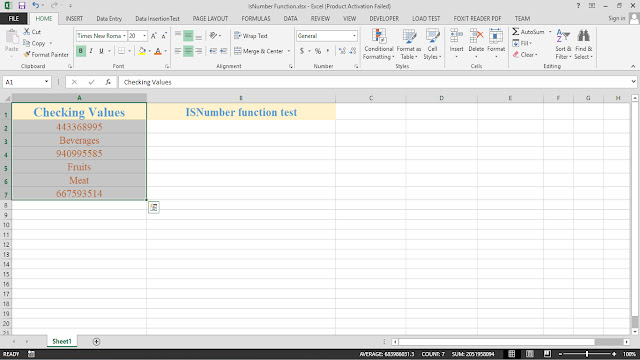The image size is (640, 360).
Task: Click the Borders icon
Action: [121, 51]
